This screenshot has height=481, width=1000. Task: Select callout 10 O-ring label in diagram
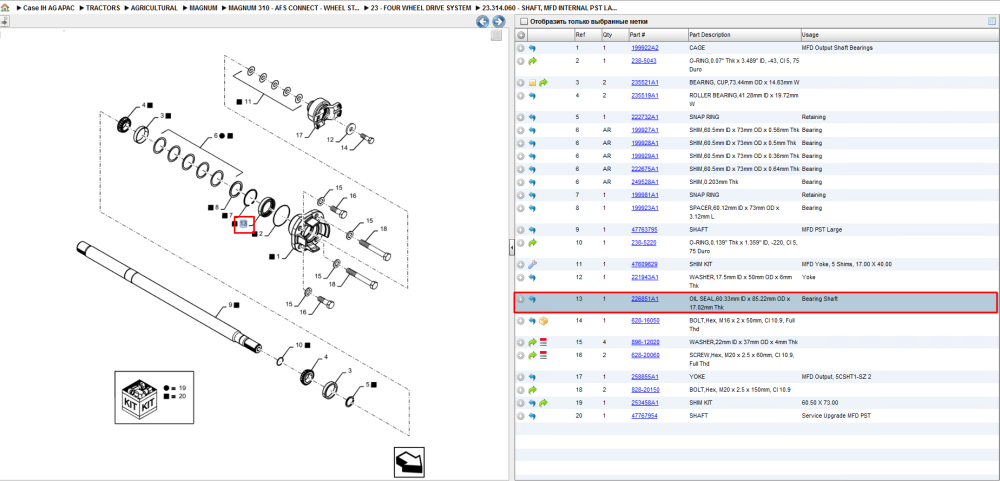coord(299,345)
